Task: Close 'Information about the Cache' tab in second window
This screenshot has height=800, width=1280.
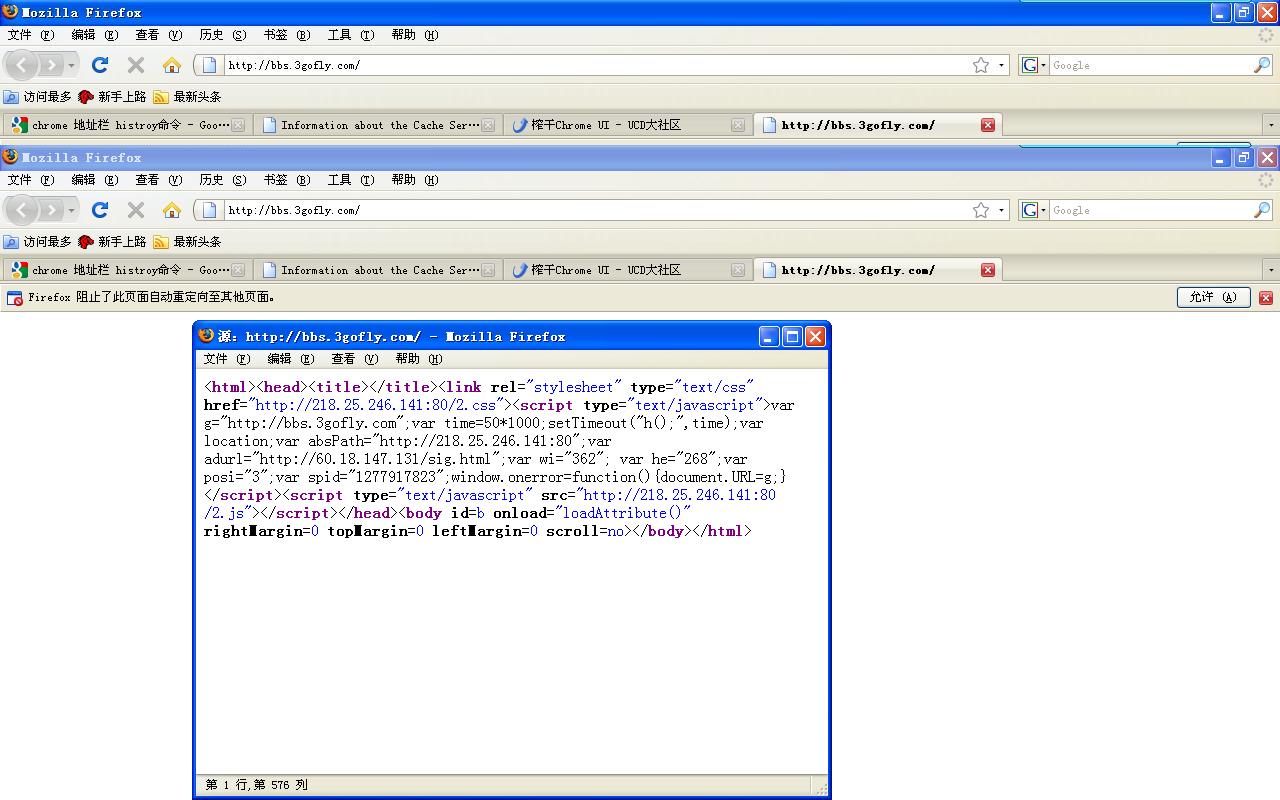Action: pos(488,270)
